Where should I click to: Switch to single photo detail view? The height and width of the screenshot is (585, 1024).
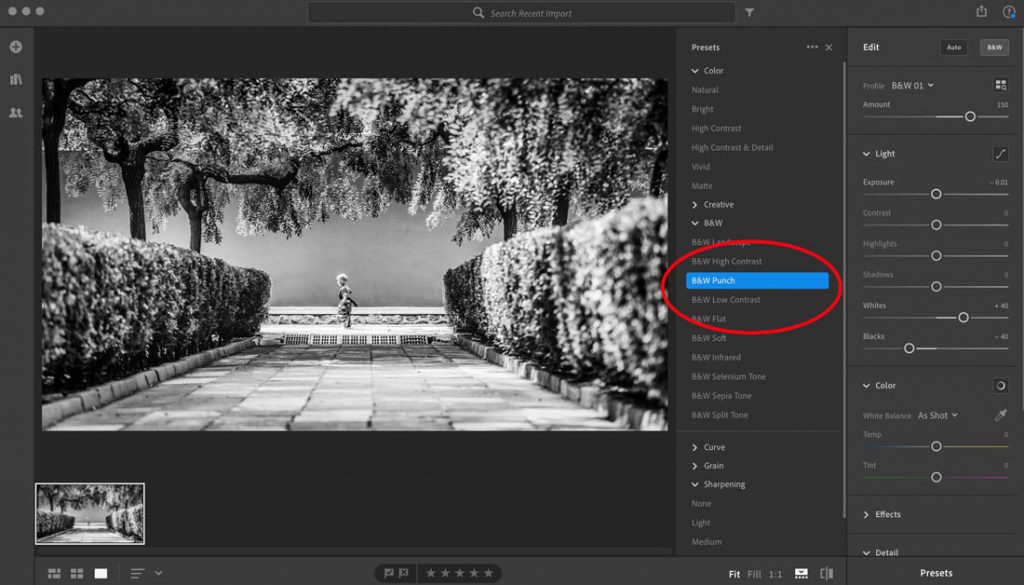tap(101, 573)
